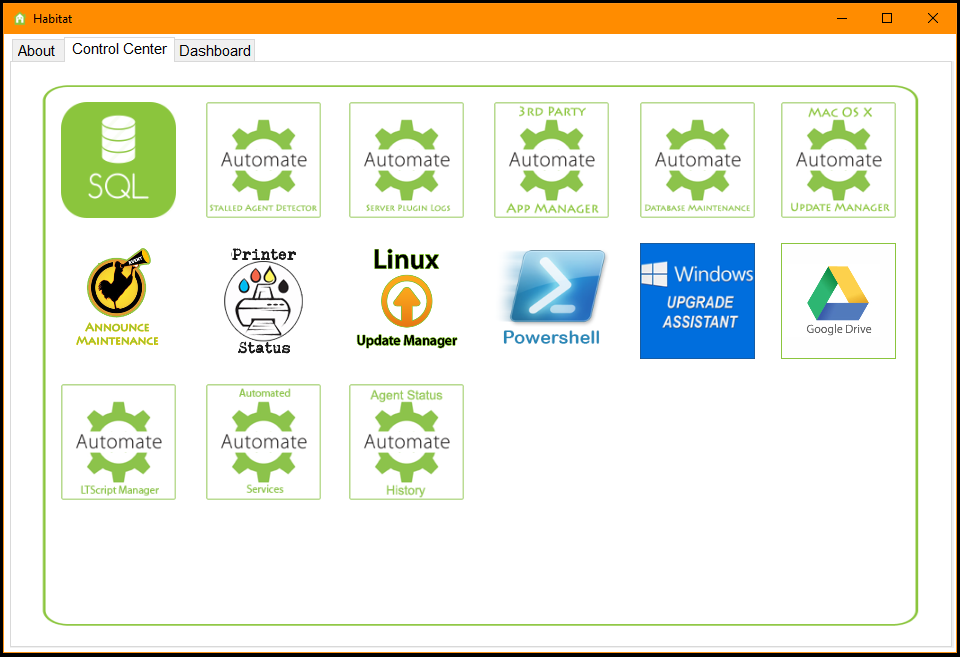This screenshot has width=960, height=657.
Task: Open the SQL database tool
Action: 118,160
